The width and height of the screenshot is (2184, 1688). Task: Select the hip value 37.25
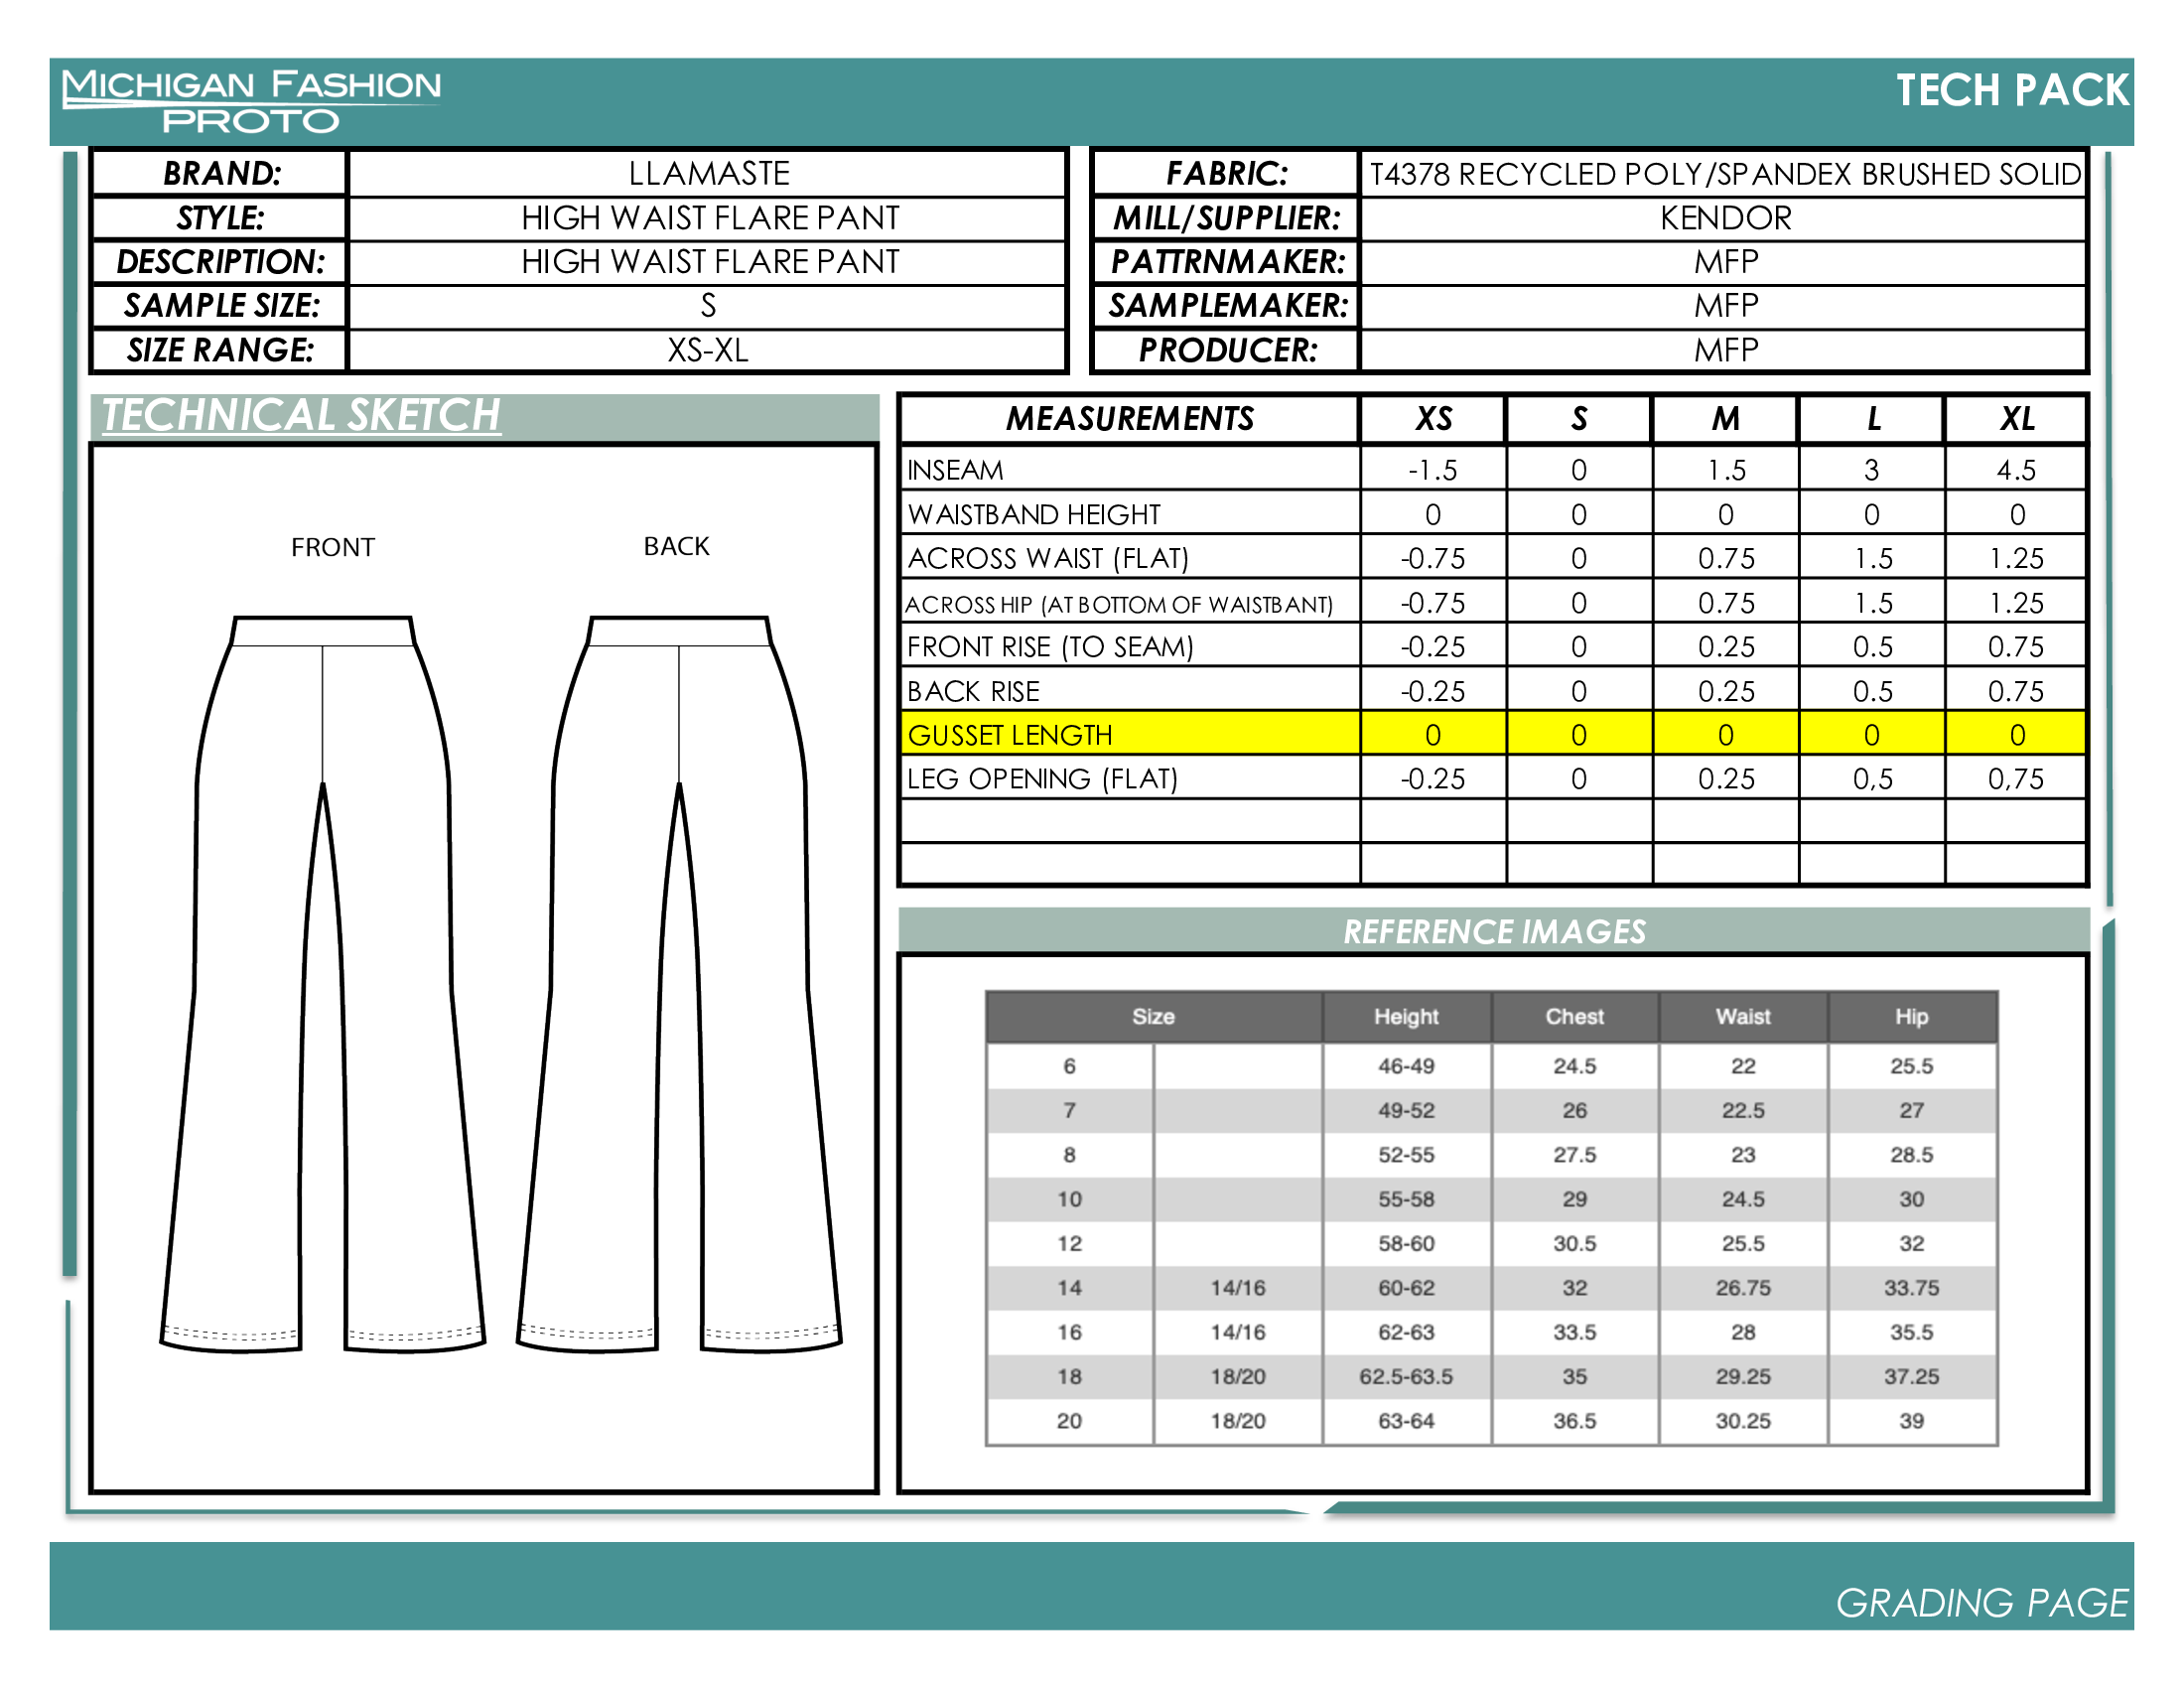coord(1911,1376)
